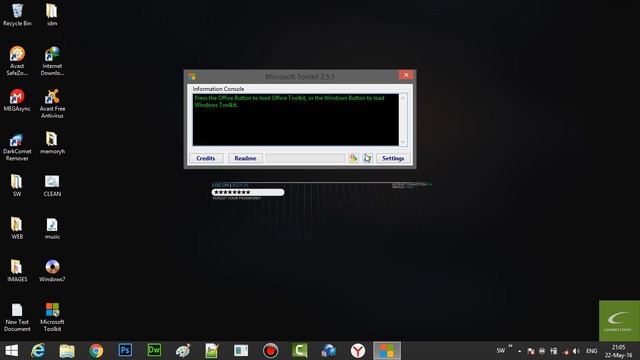Open the Paint palette taskbar icon
The image size is (640, 360).
point(183,351)
